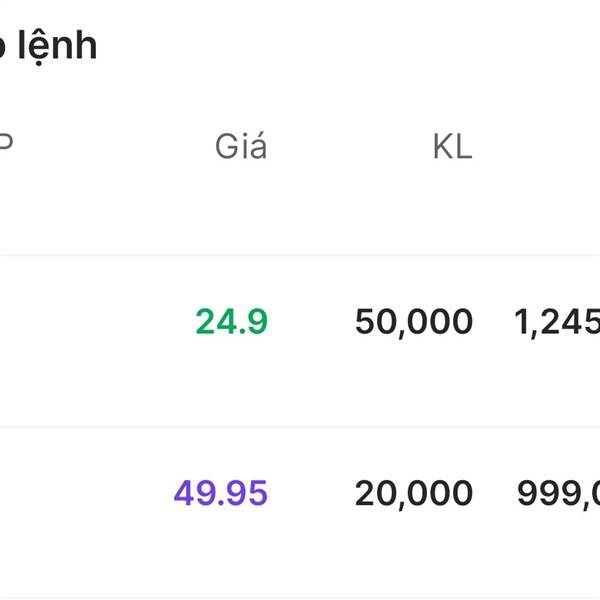
Task: Click the 50,000 volume cell
Action: pos(414,322)
